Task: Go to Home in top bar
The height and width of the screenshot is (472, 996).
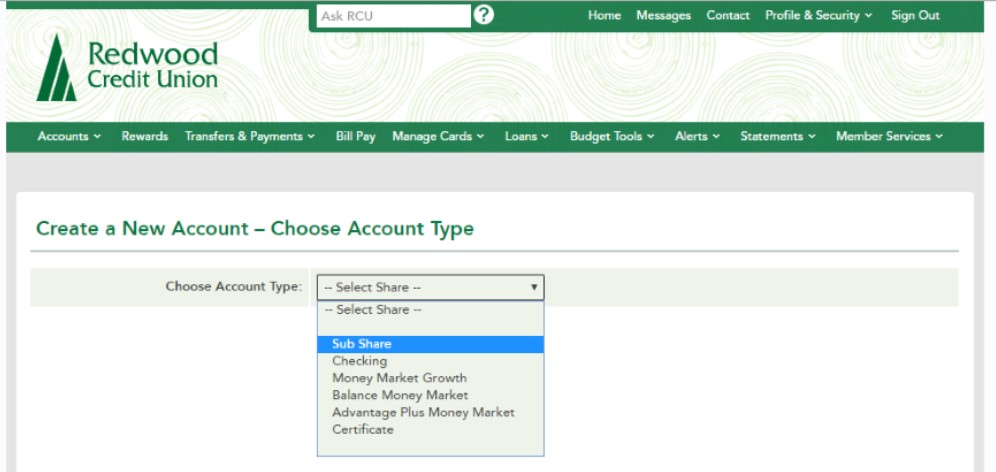Action: 604,15
